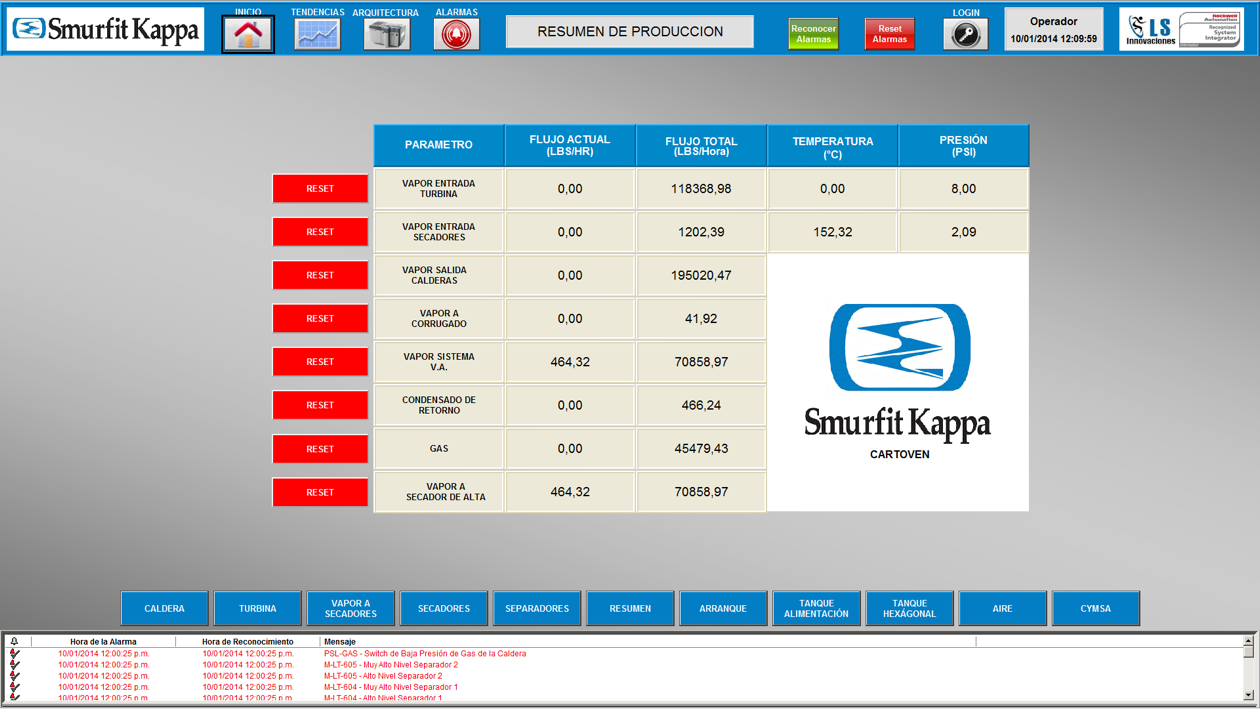Select the alarm icon for PSL-GAS row

point(14,654)
